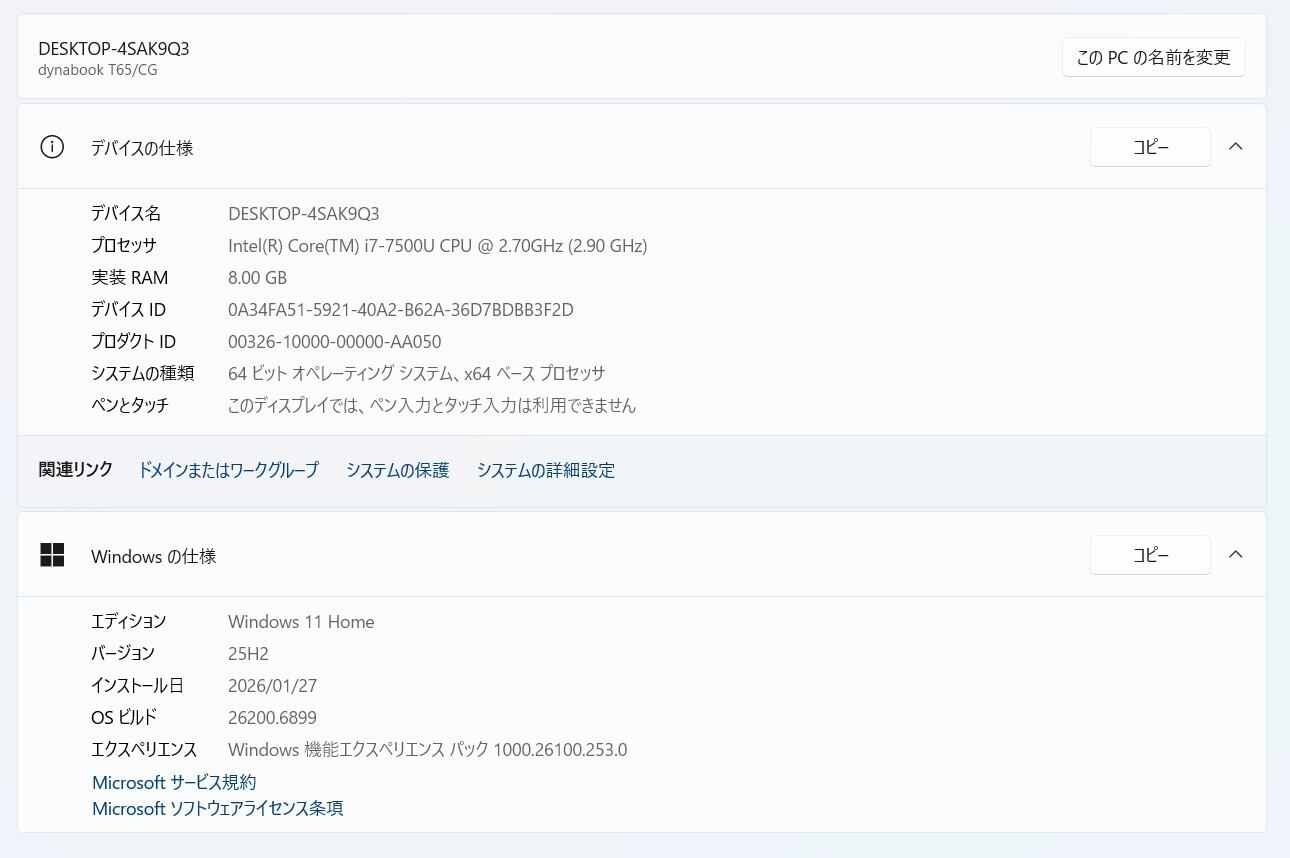Click the エディション label
Screen dimensions: 1290x858
coord(129,622)
